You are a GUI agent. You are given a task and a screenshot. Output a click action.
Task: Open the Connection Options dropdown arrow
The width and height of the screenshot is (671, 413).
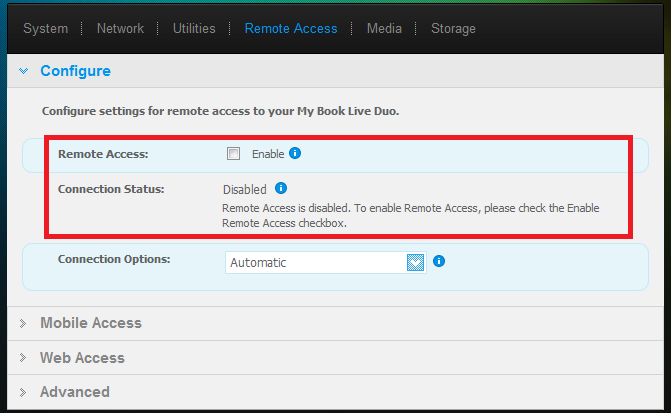point(416,262)
